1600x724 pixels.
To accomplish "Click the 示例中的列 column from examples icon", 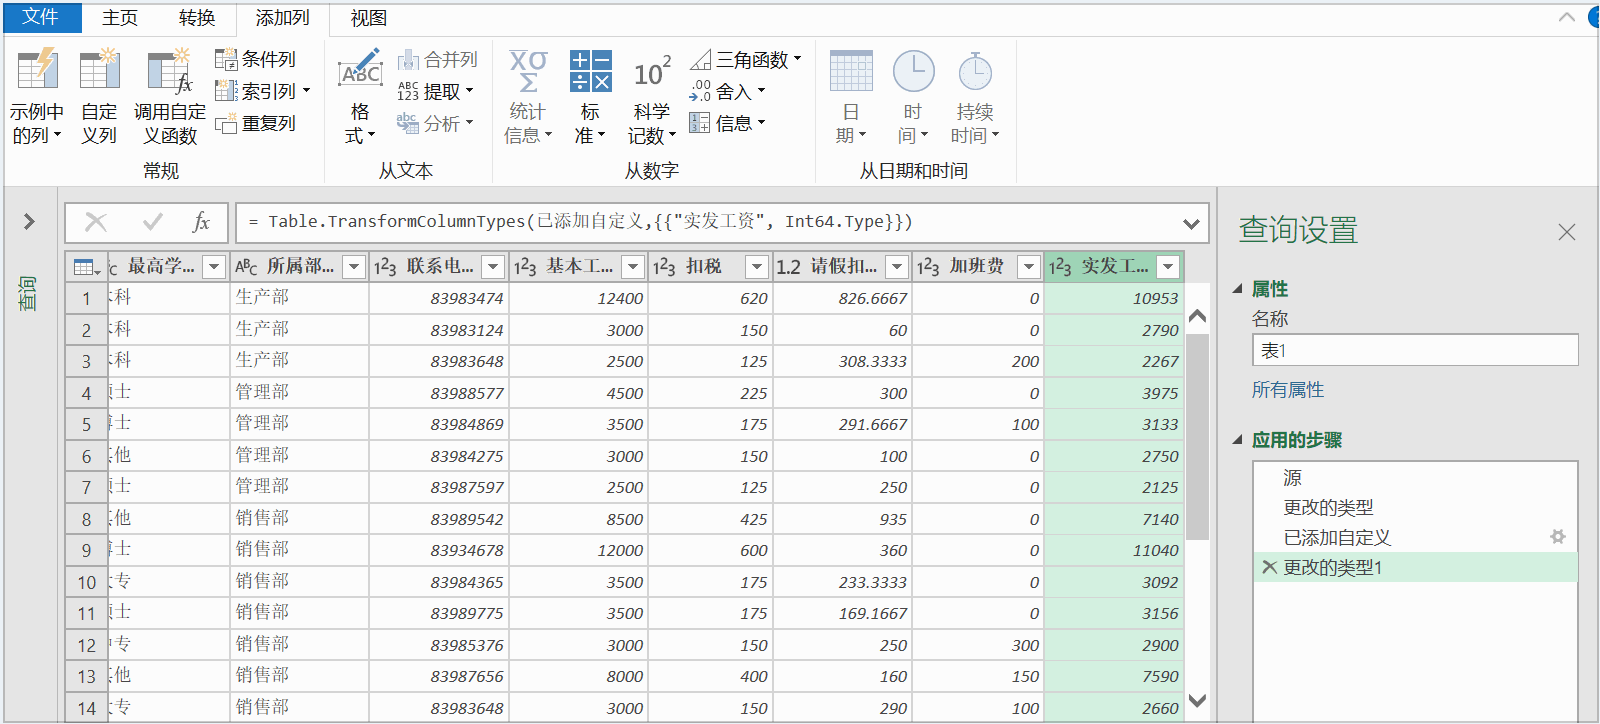I will (38, 70).
